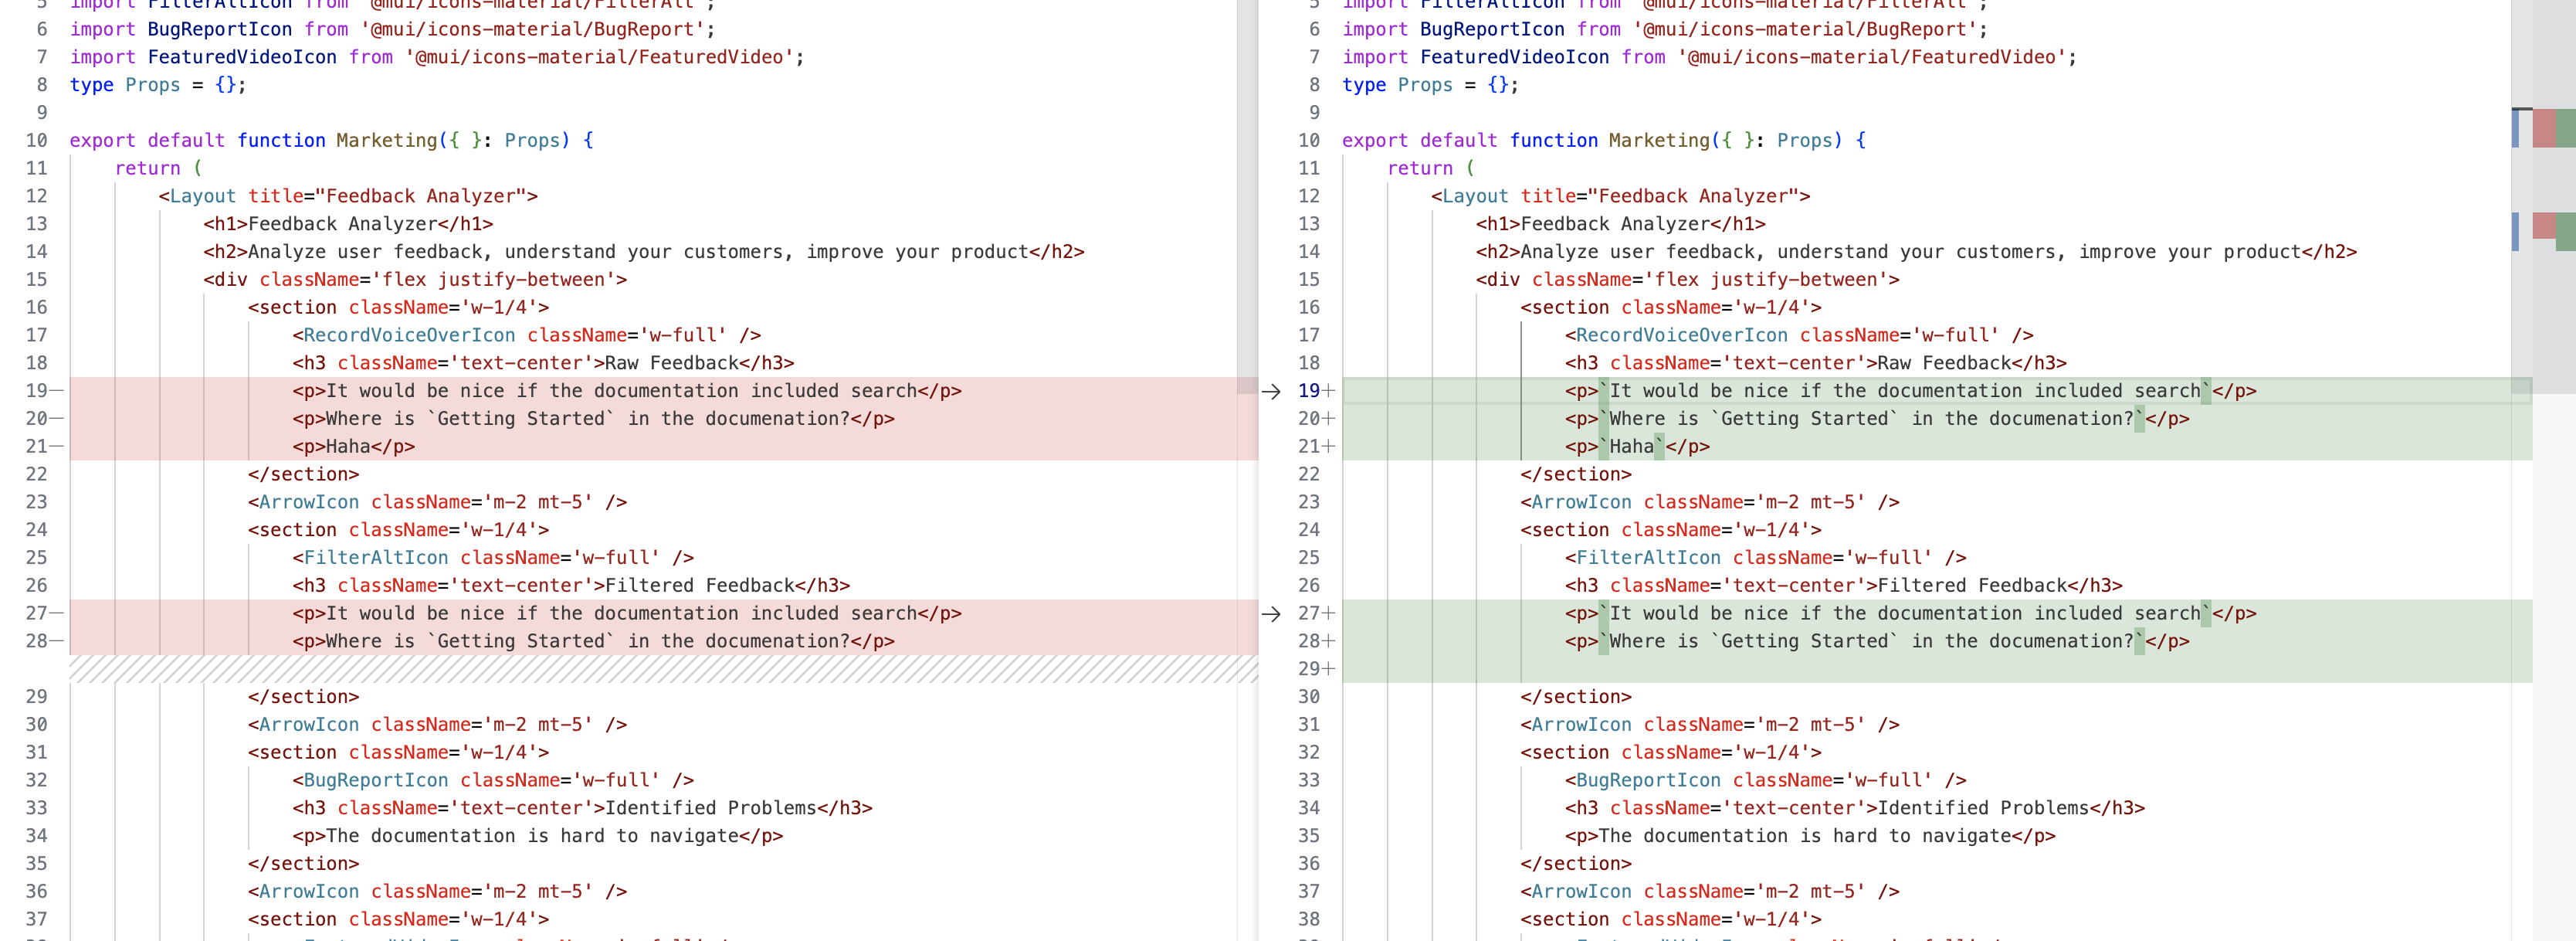This screenshot has width=2576, height=941.
Task: Click line number 10 in left pane
Action: [x=37, y=141]
